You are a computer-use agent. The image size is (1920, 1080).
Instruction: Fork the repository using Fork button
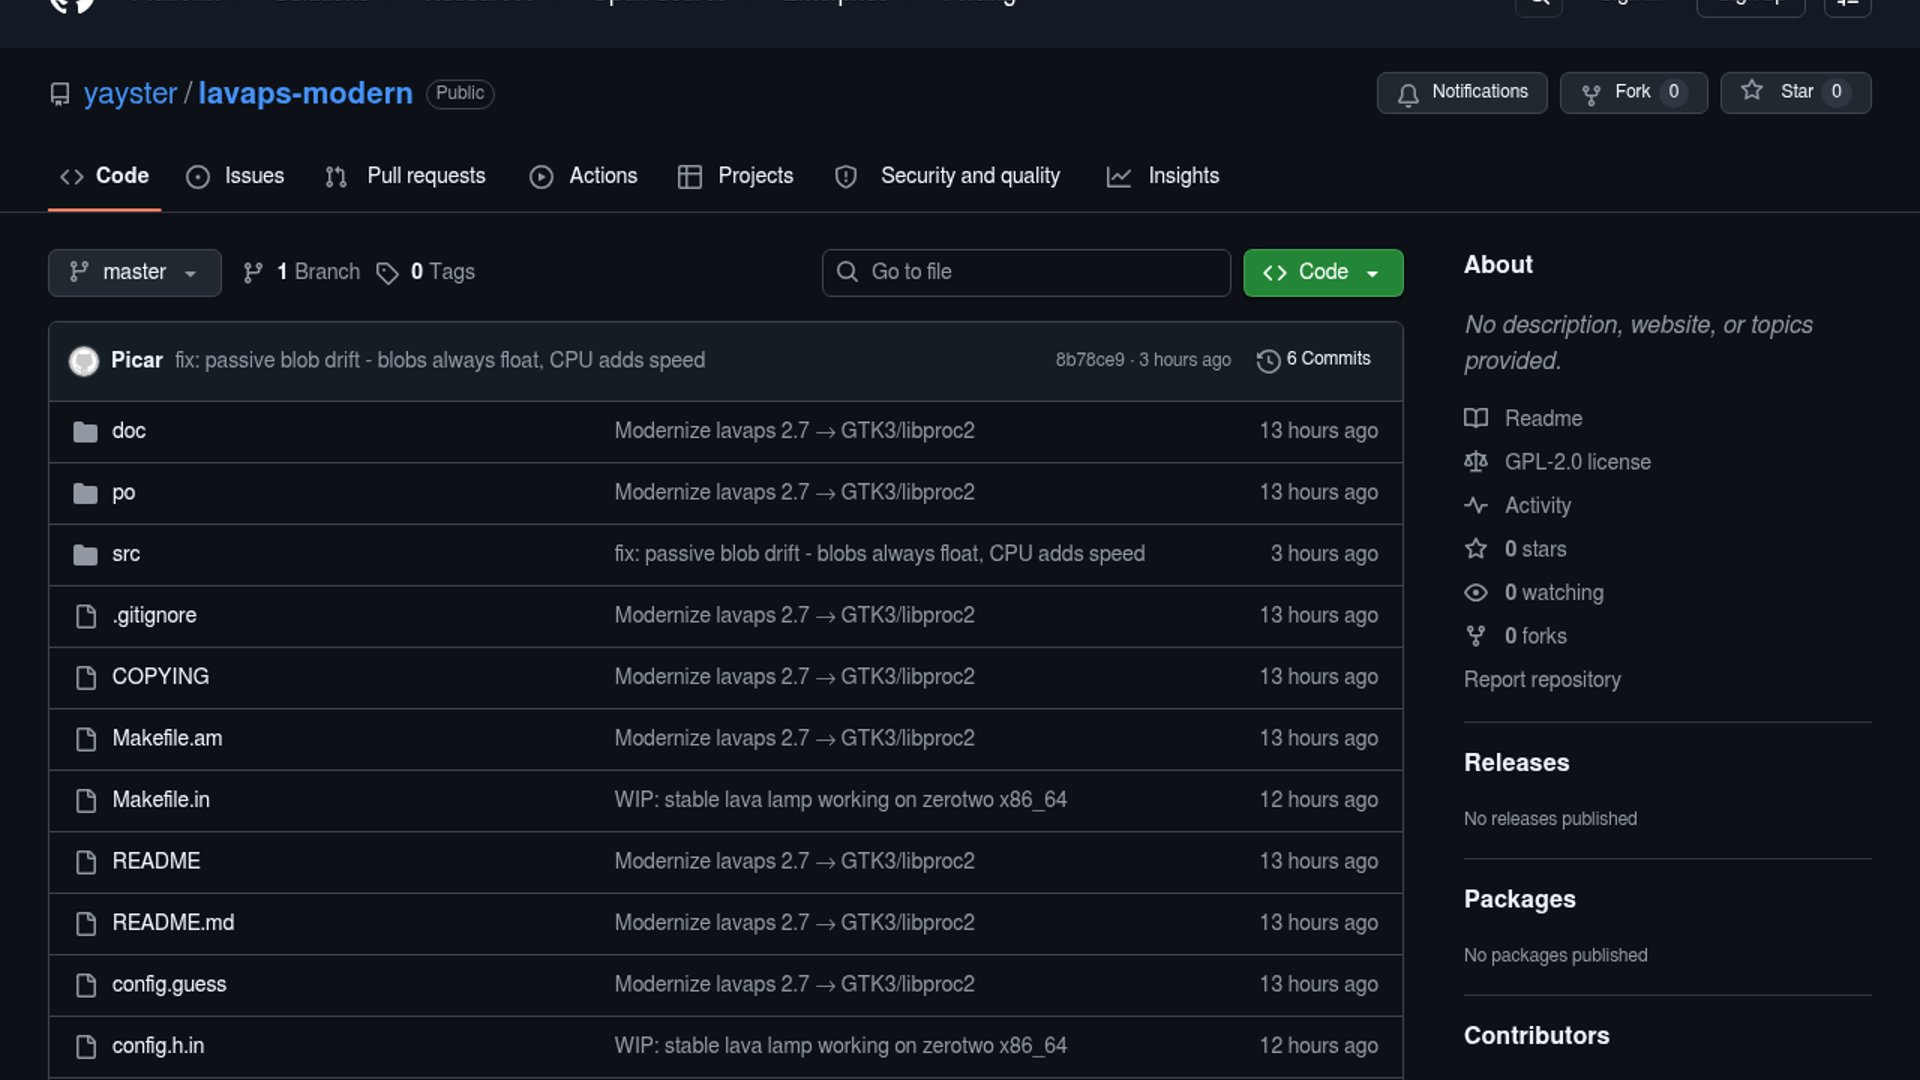click(1633, 92)
